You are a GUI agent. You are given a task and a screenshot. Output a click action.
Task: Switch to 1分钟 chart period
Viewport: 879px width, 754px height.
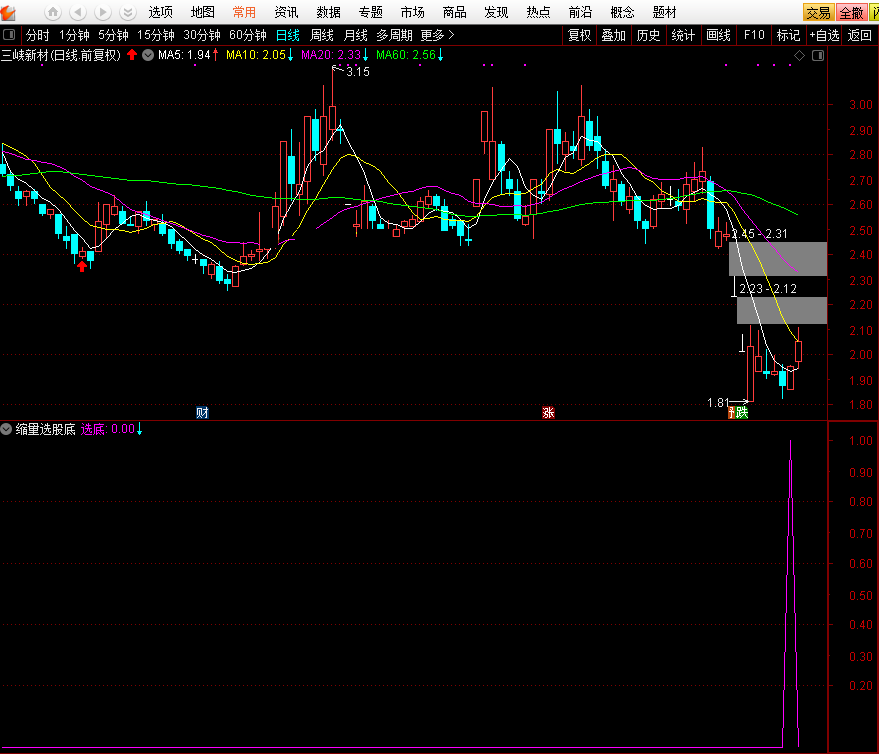[74, 35]
